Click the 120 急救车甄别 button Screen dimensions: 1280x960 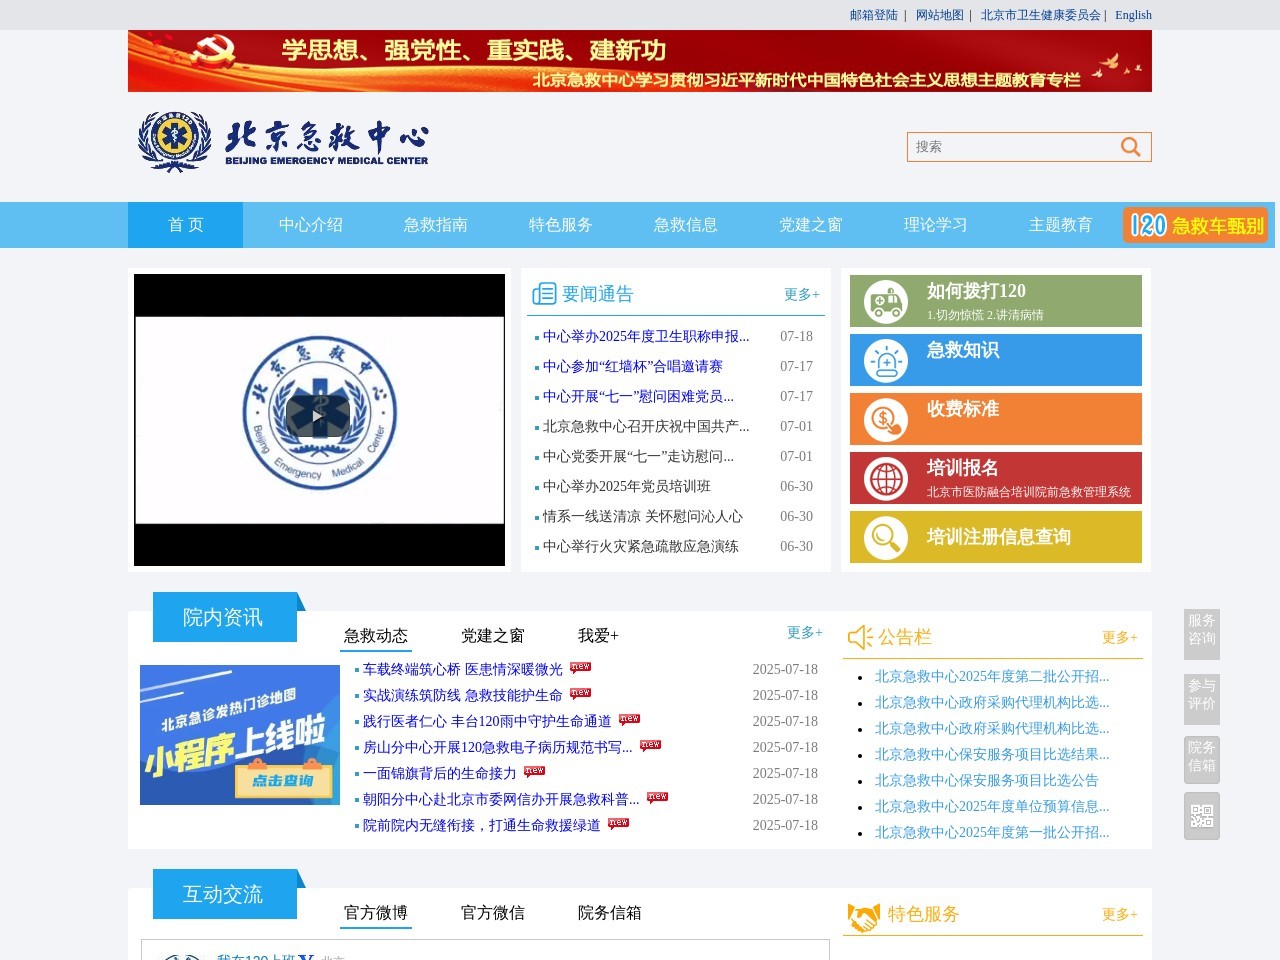click(1196, 225)
